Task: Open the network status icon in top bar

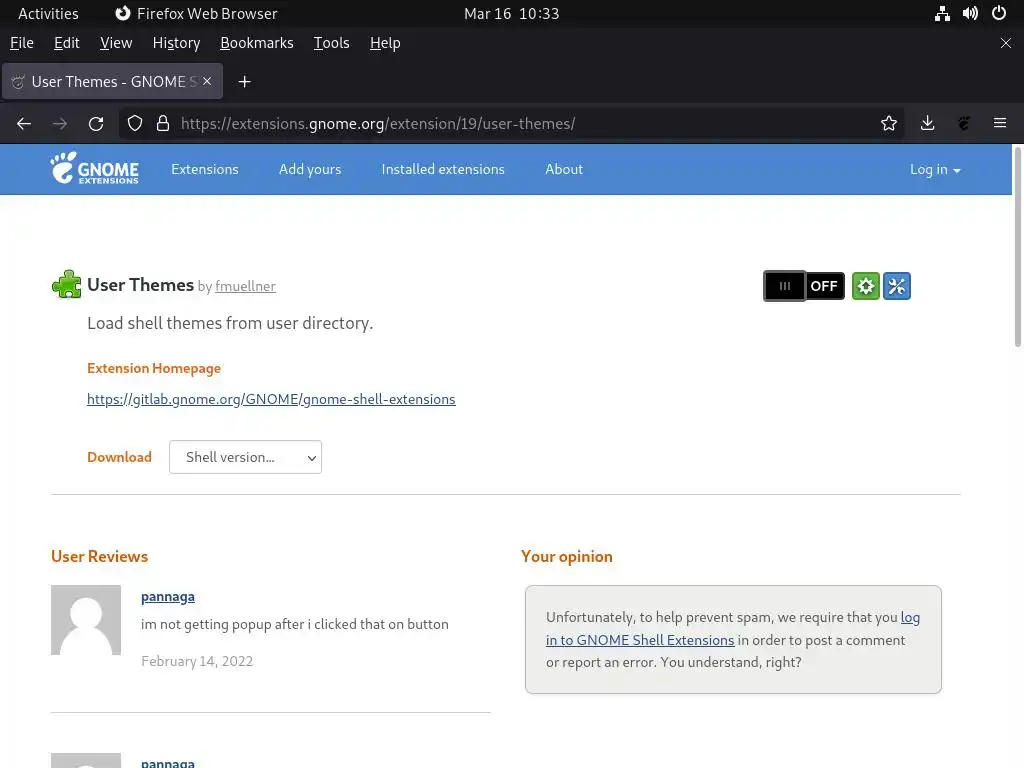Action: tap(942, 14)
